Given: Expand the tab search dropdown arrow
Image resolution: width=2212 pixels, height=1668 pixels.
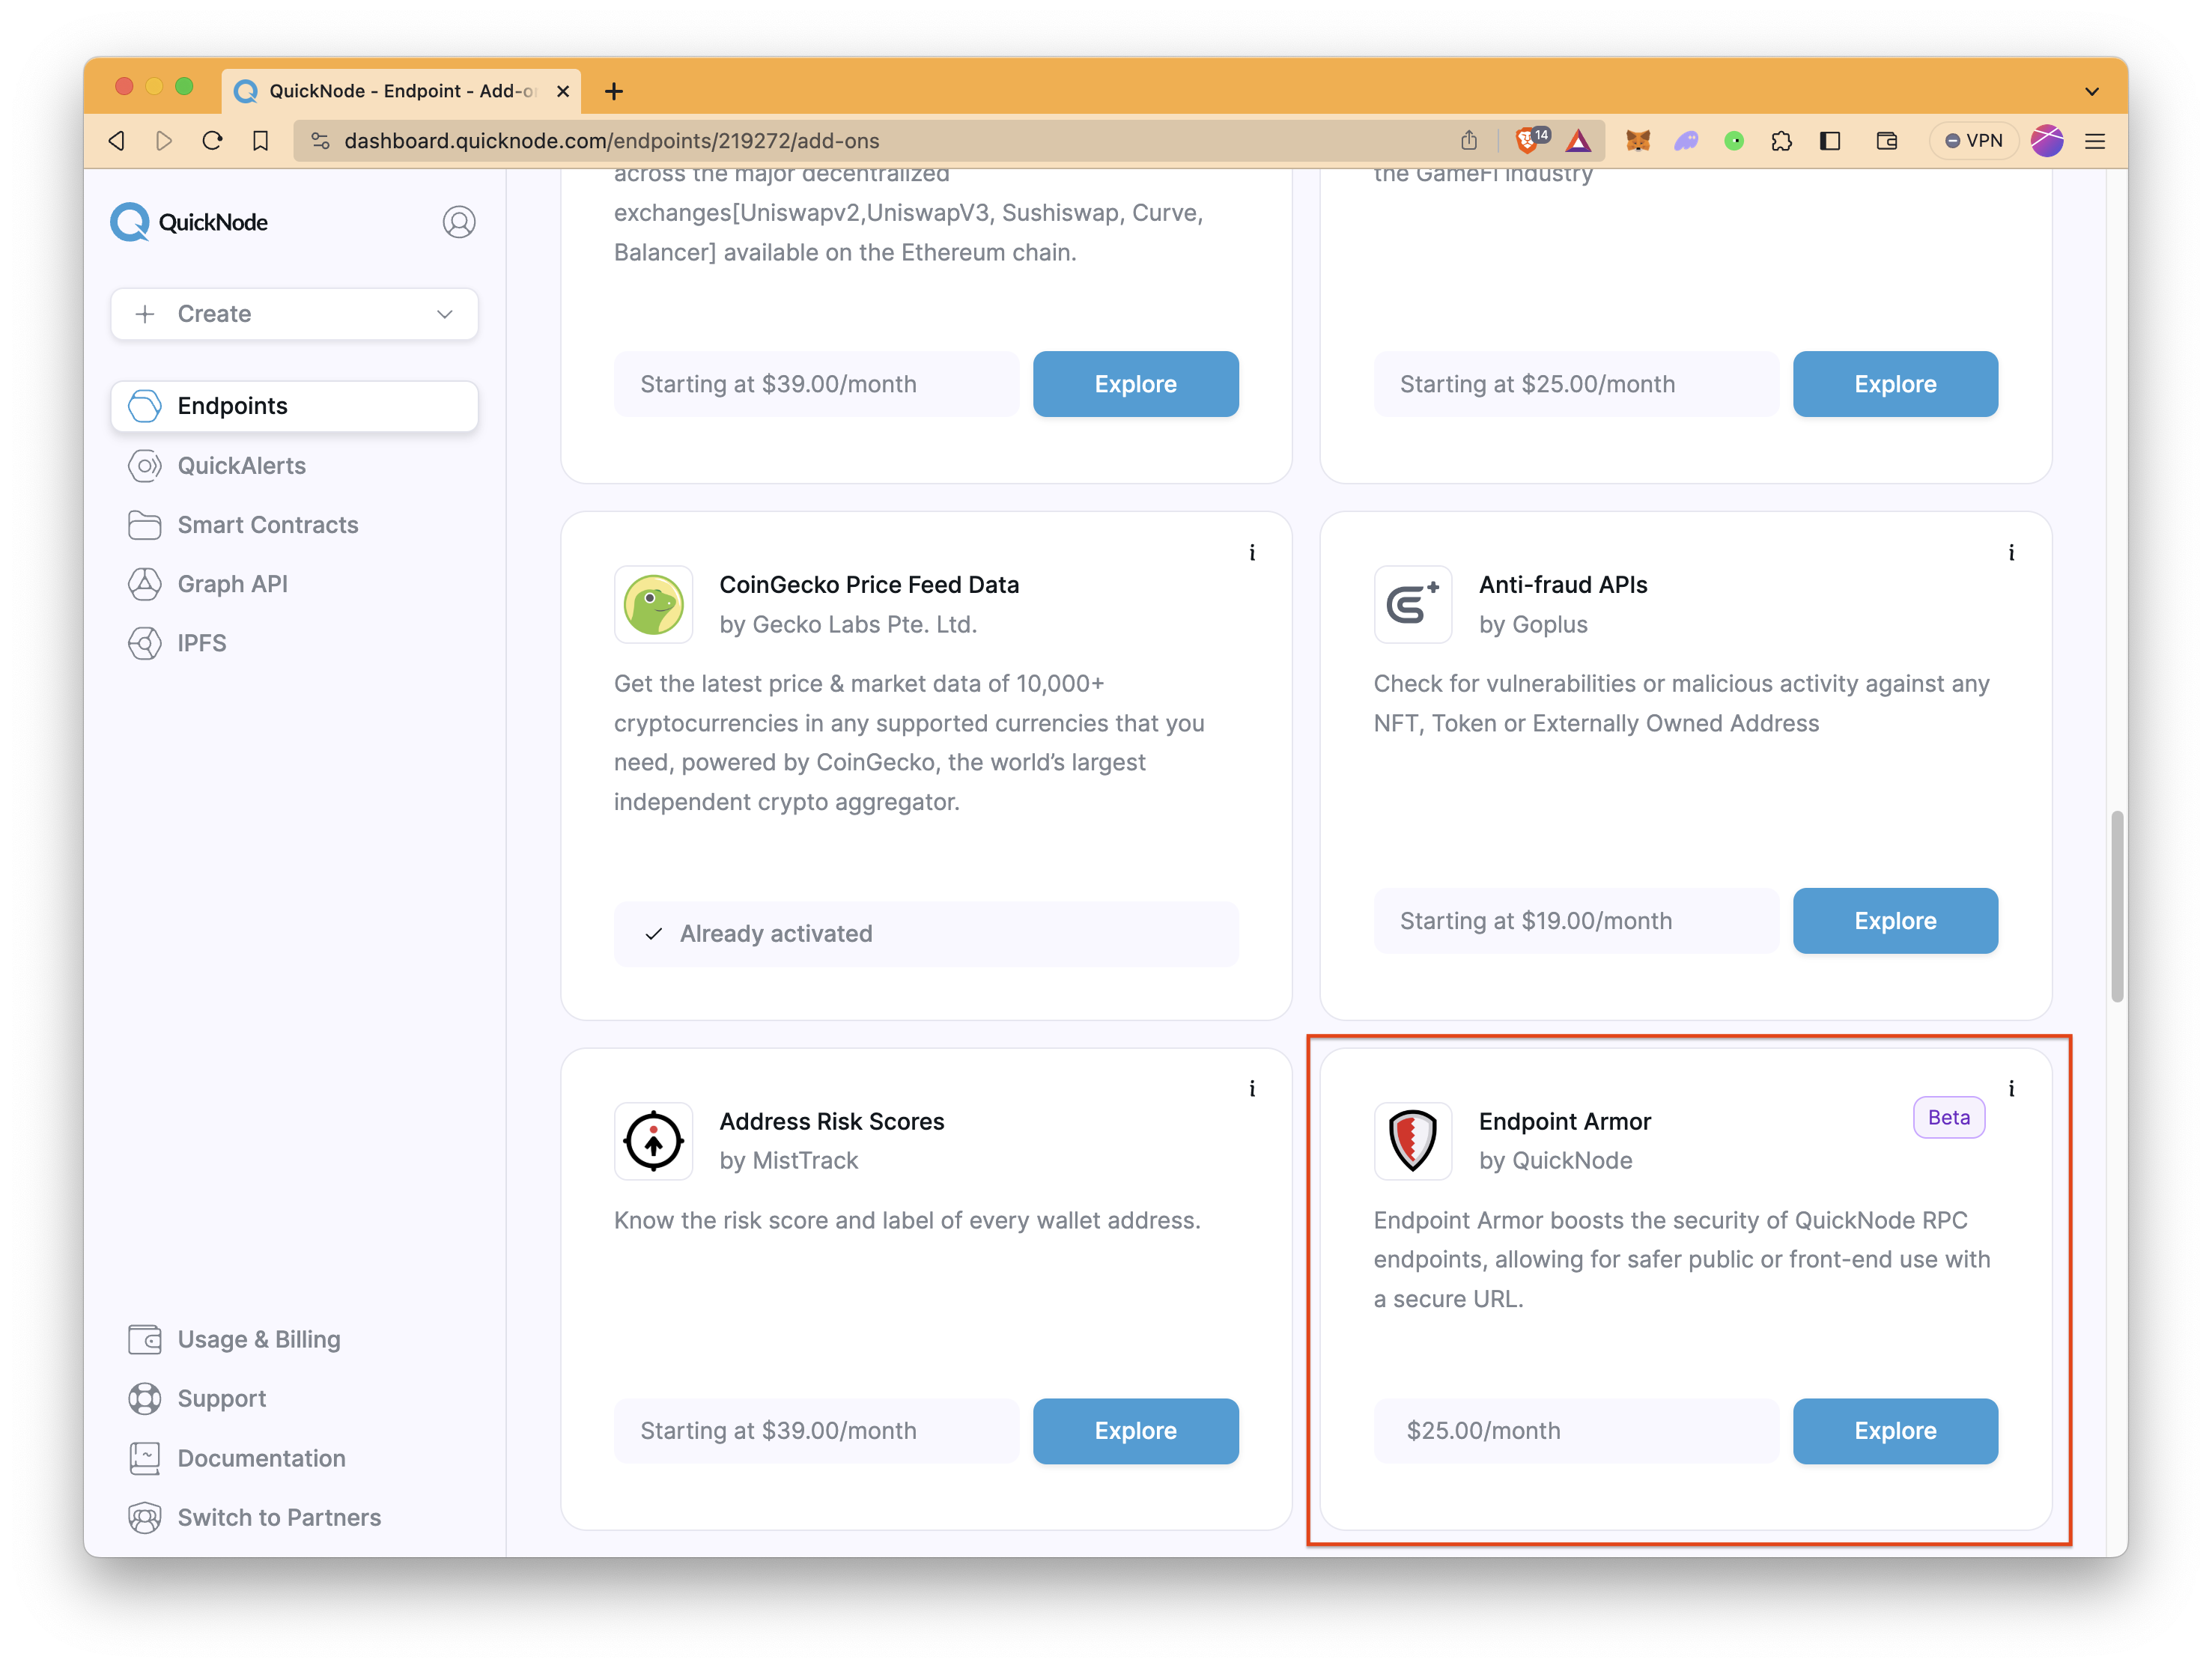Looking at the screenshot, I should [x=2091, y=91].
